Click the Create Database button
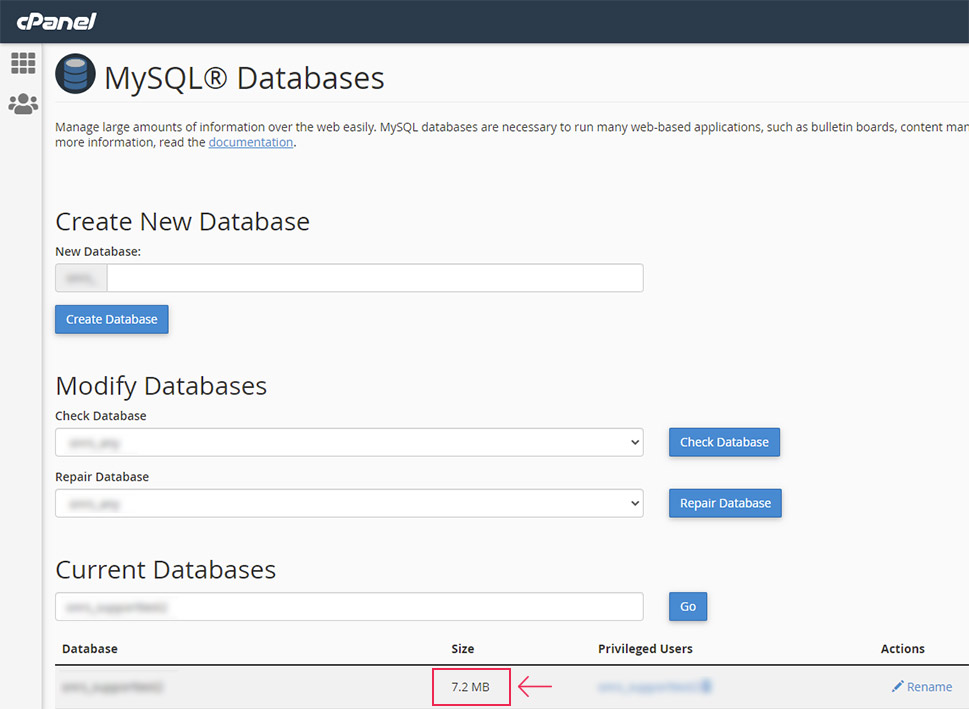This screenshot has width=969, height=709. coord(112,319)
